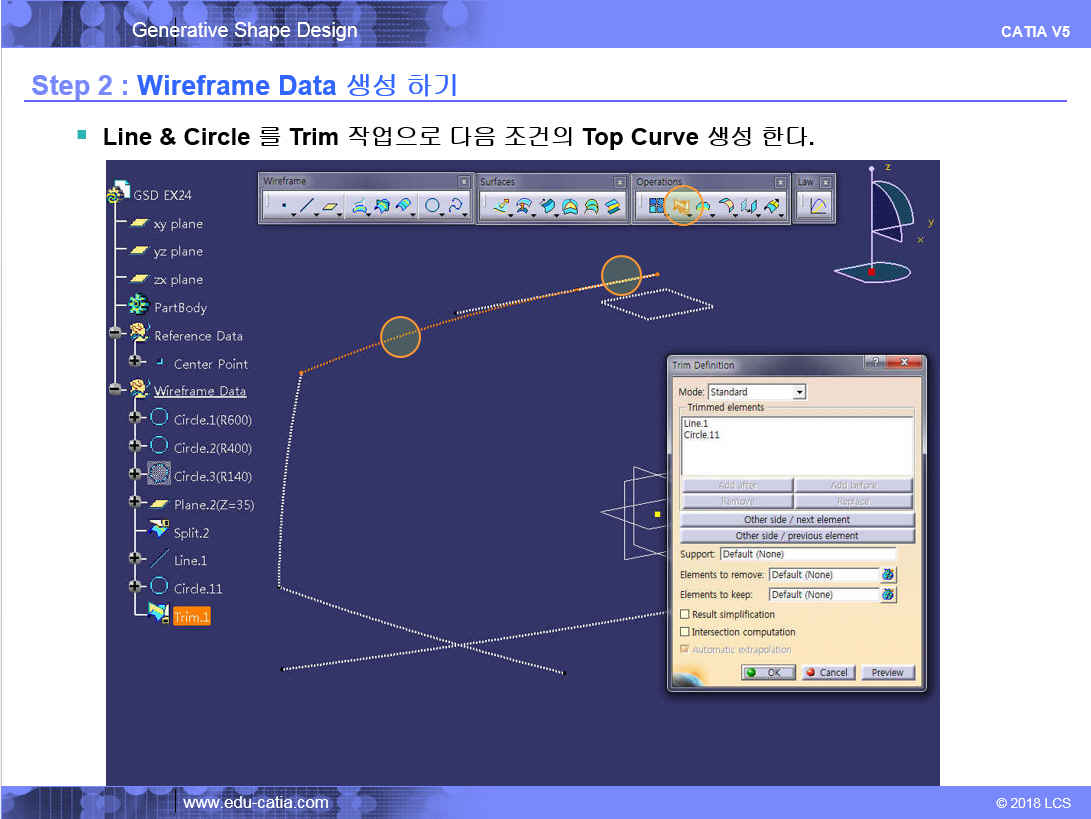Screen dimensions: 1091x819
Task: Click the Plane tool in Wireframe toolbar
Action: tap(330, 207)
